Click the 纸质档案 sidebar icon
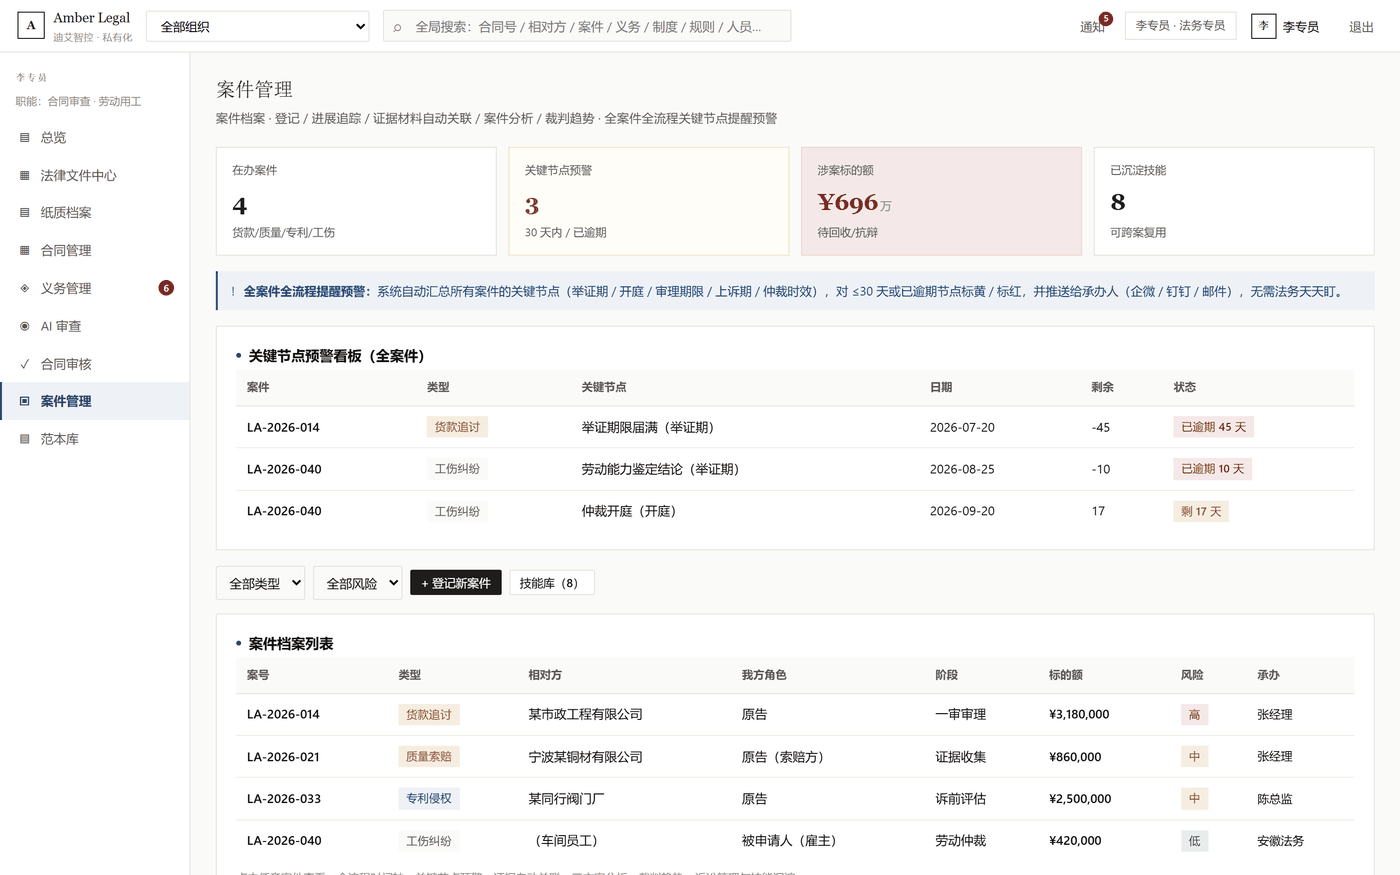This screenshot has width=1400, height=875. coord(25,213)
